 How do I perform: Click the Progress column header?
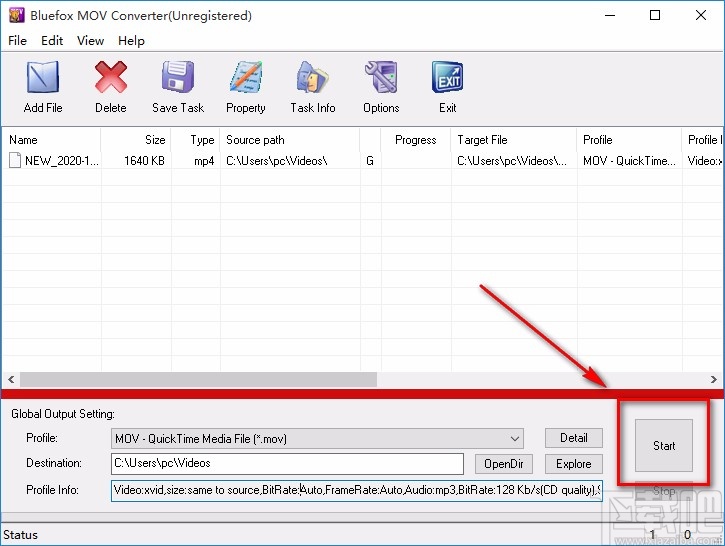416,140
